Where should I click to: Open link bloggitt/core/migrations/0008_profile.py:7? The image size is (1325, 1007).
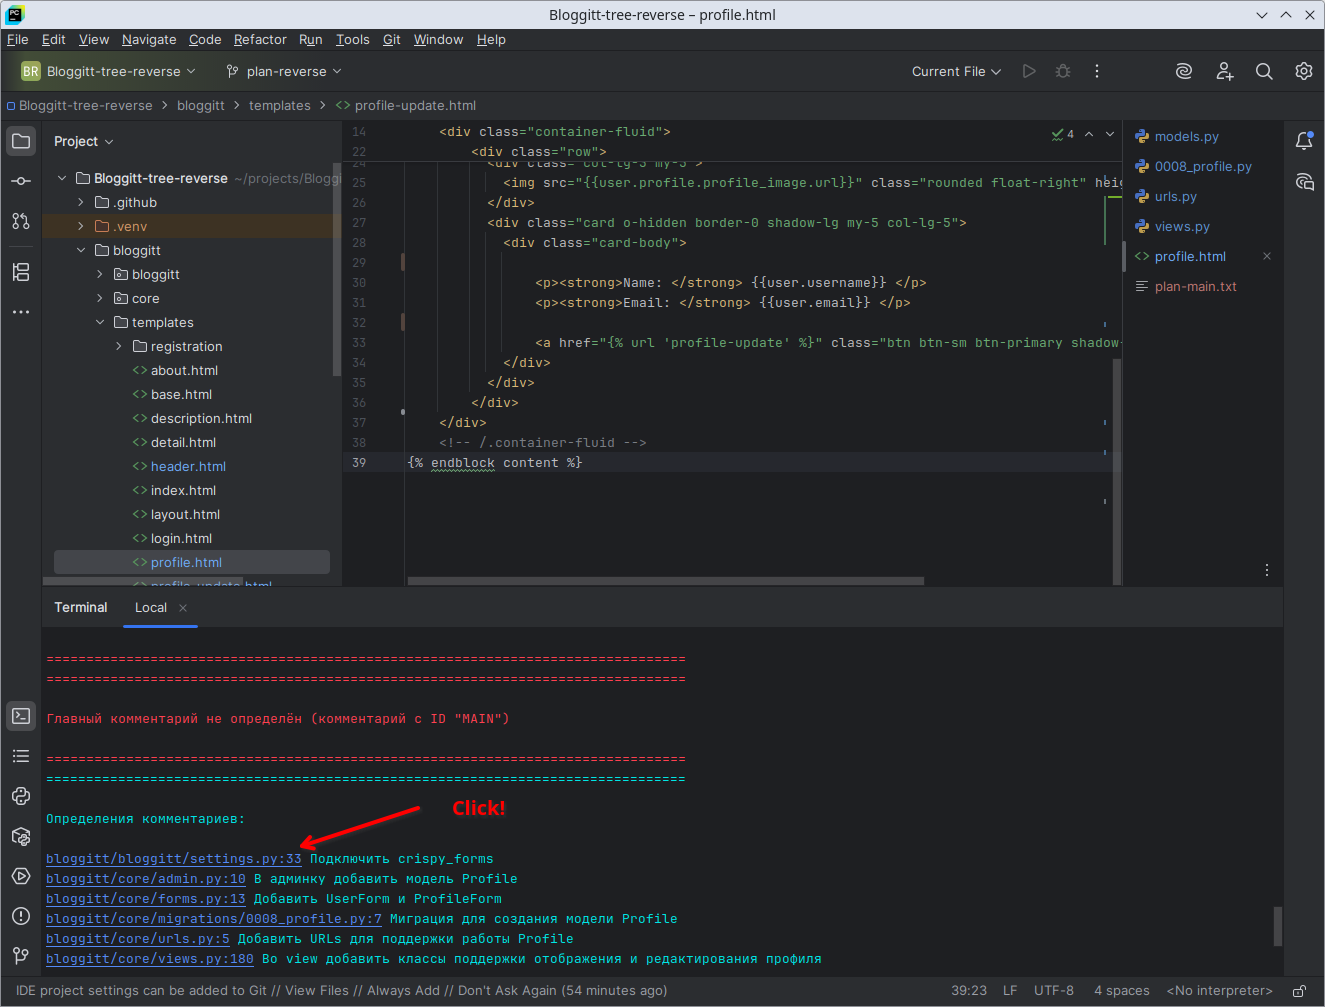click(213, 919)
